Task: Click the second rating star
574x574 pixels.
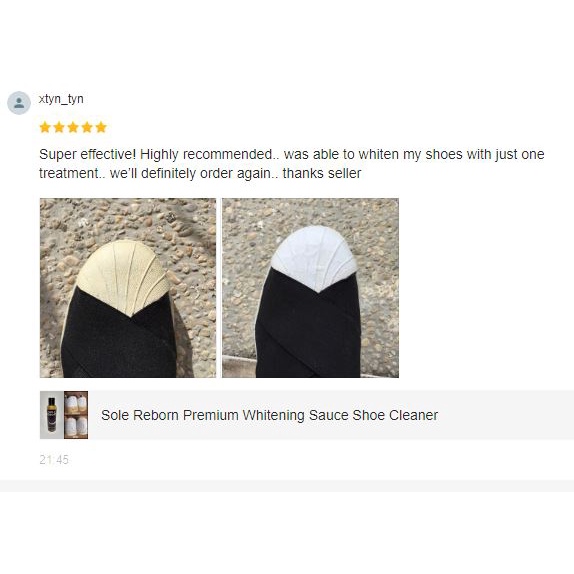Action: (59, 127)
